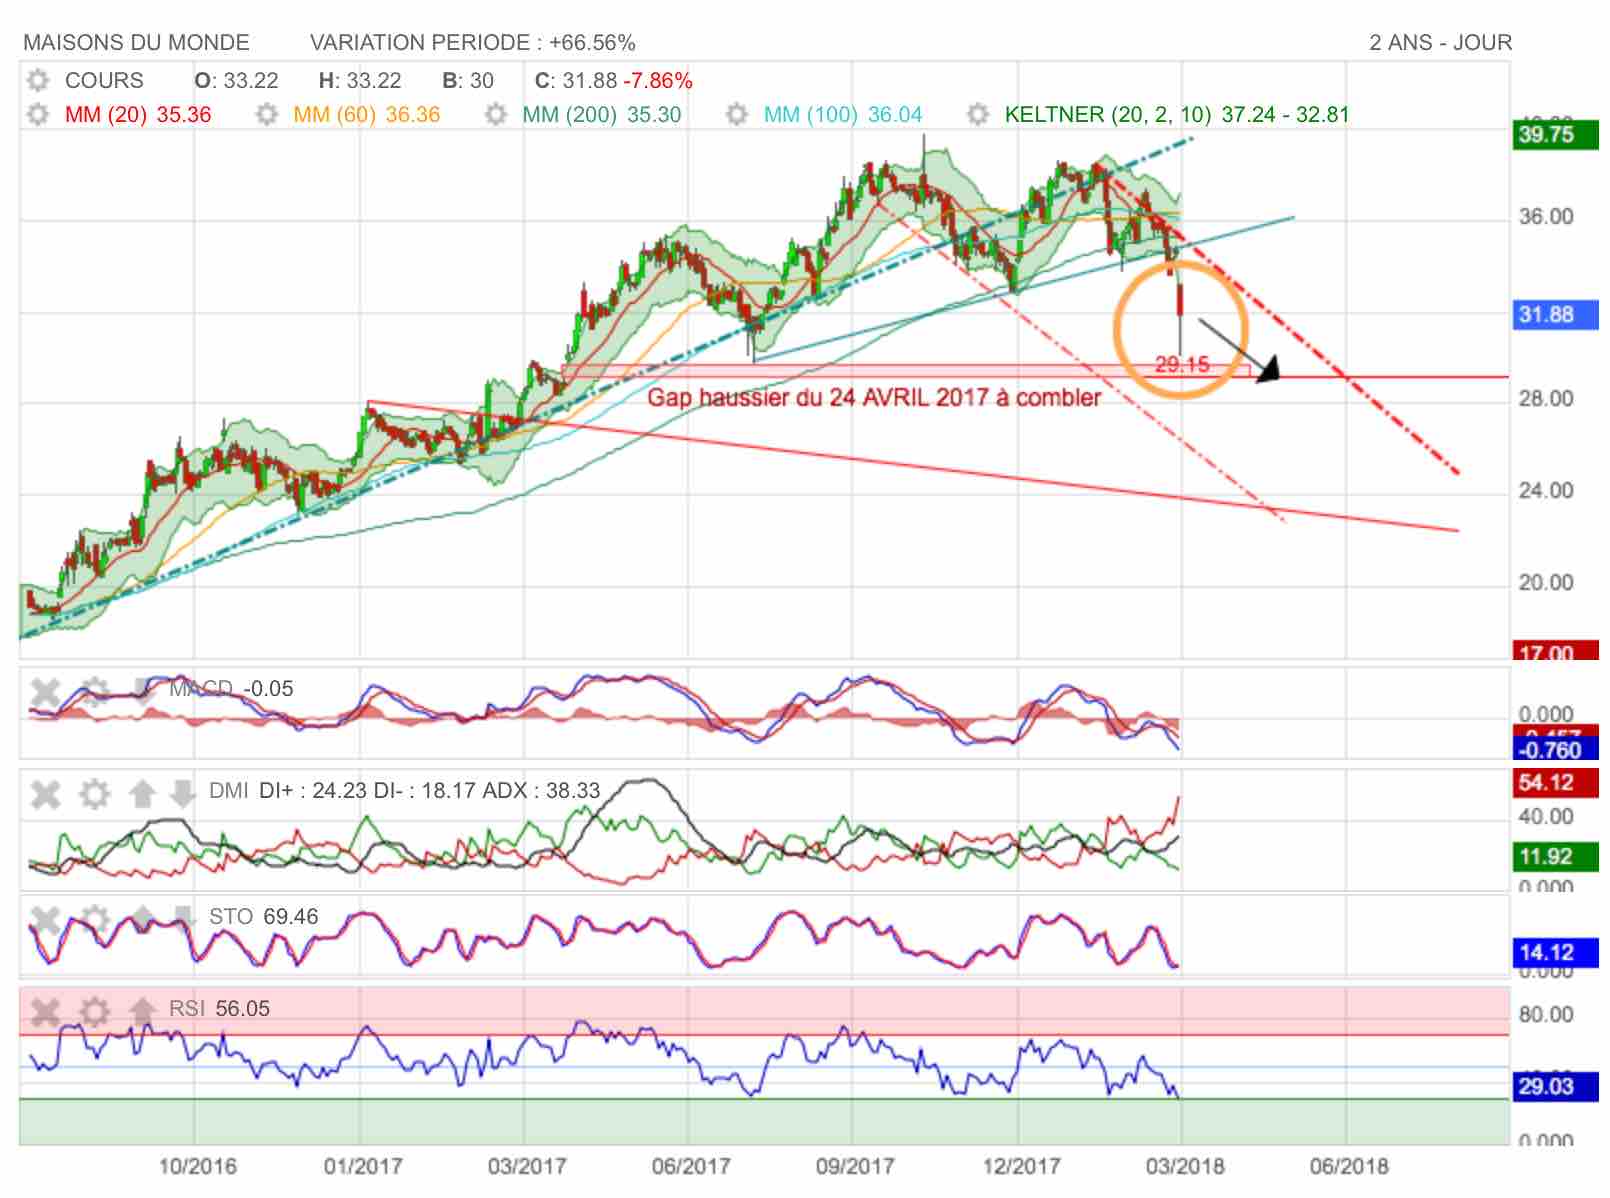Click the green 11.92 DMI value tag
This screenshot has width=1610, height=1198.
point(1554,857)
